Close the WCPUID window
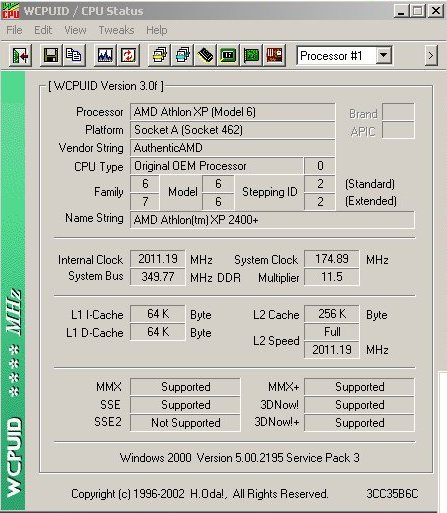This screenshot has height=513, width=447. 435,11
